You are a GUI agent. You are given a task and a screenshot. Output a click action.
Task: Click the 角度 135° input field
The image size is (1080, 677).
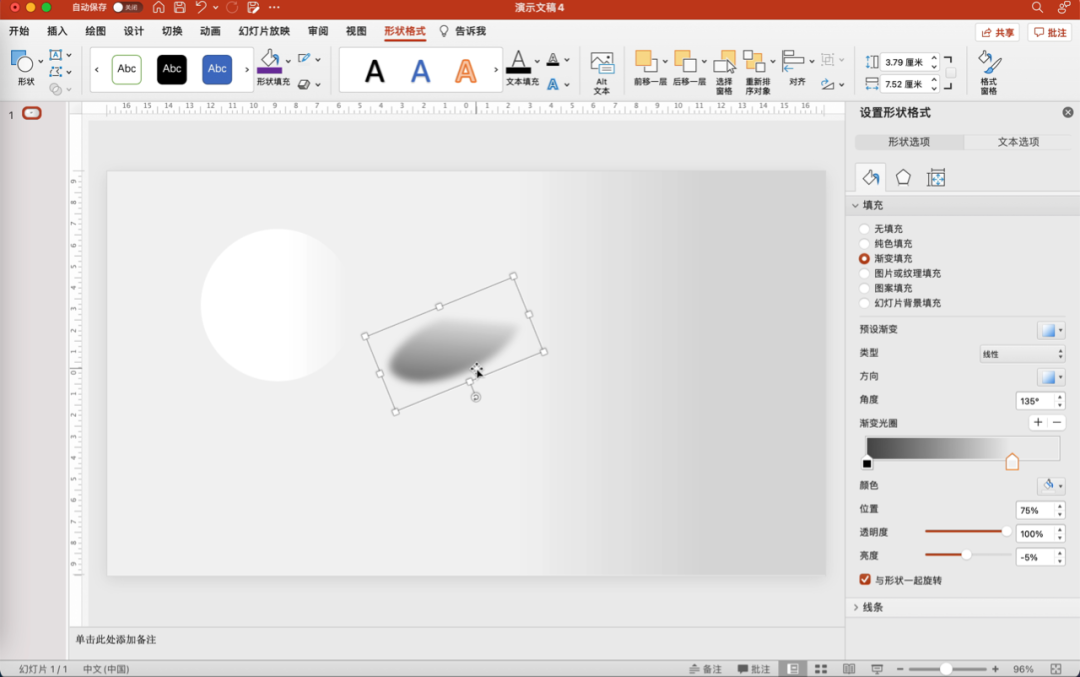1035,401
